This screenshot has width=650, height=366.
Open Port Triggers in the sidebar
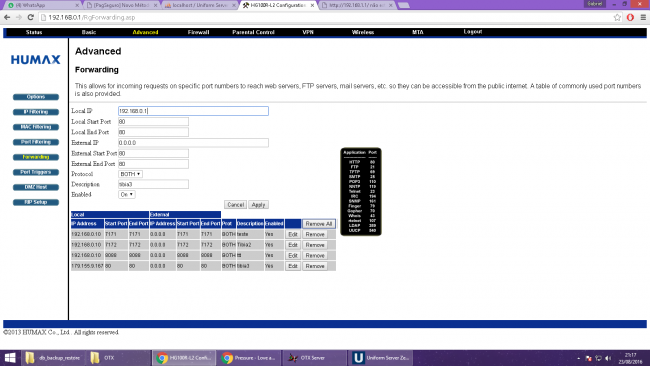[x=36, y=172]
